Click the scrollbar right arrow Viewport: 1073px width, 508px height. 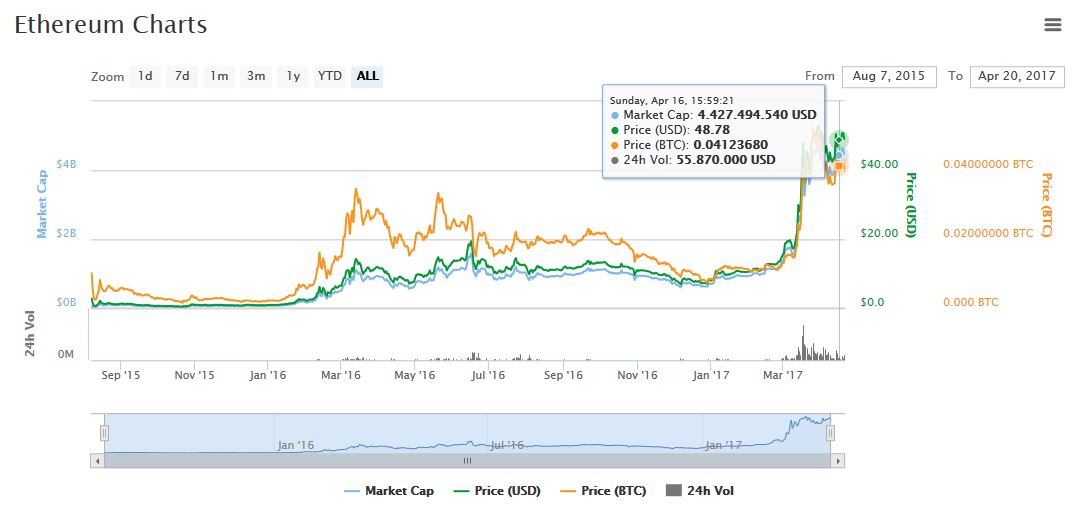[x=837, y=461]
